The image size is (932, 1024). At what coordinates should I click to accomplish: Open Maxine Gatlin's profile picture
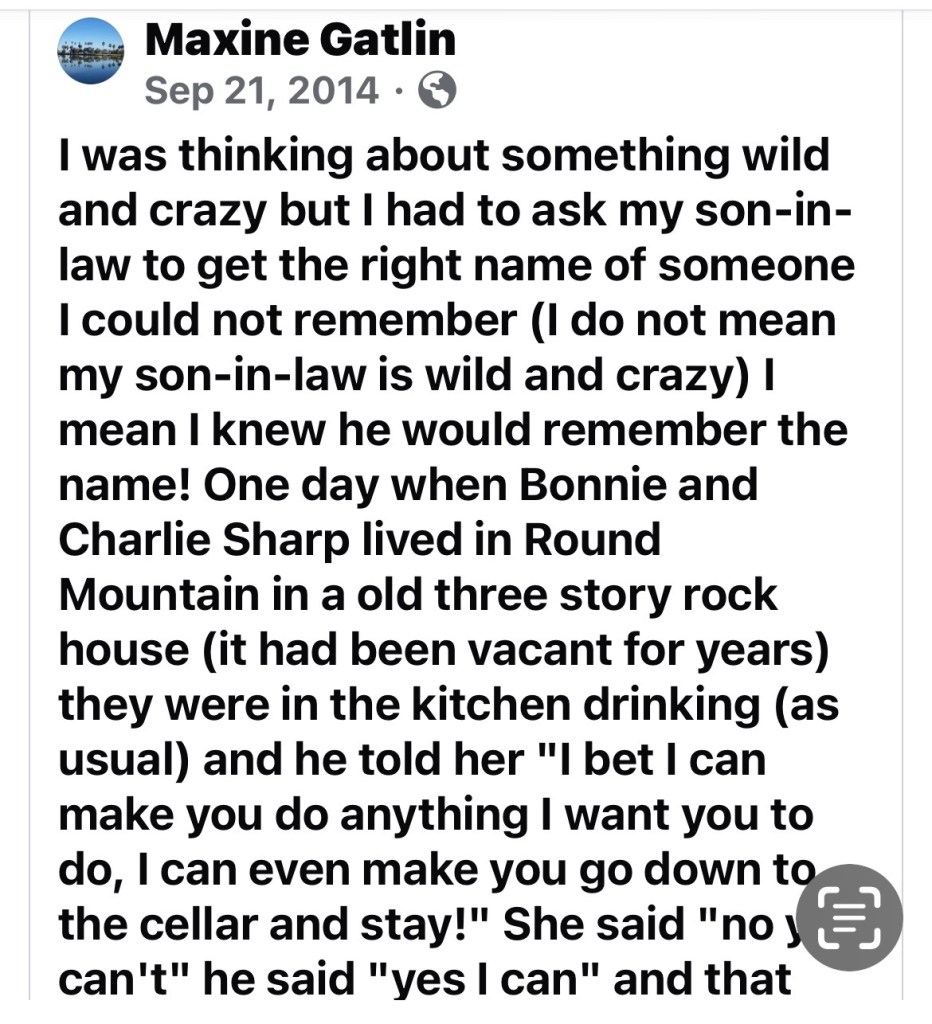pos(92,53)
